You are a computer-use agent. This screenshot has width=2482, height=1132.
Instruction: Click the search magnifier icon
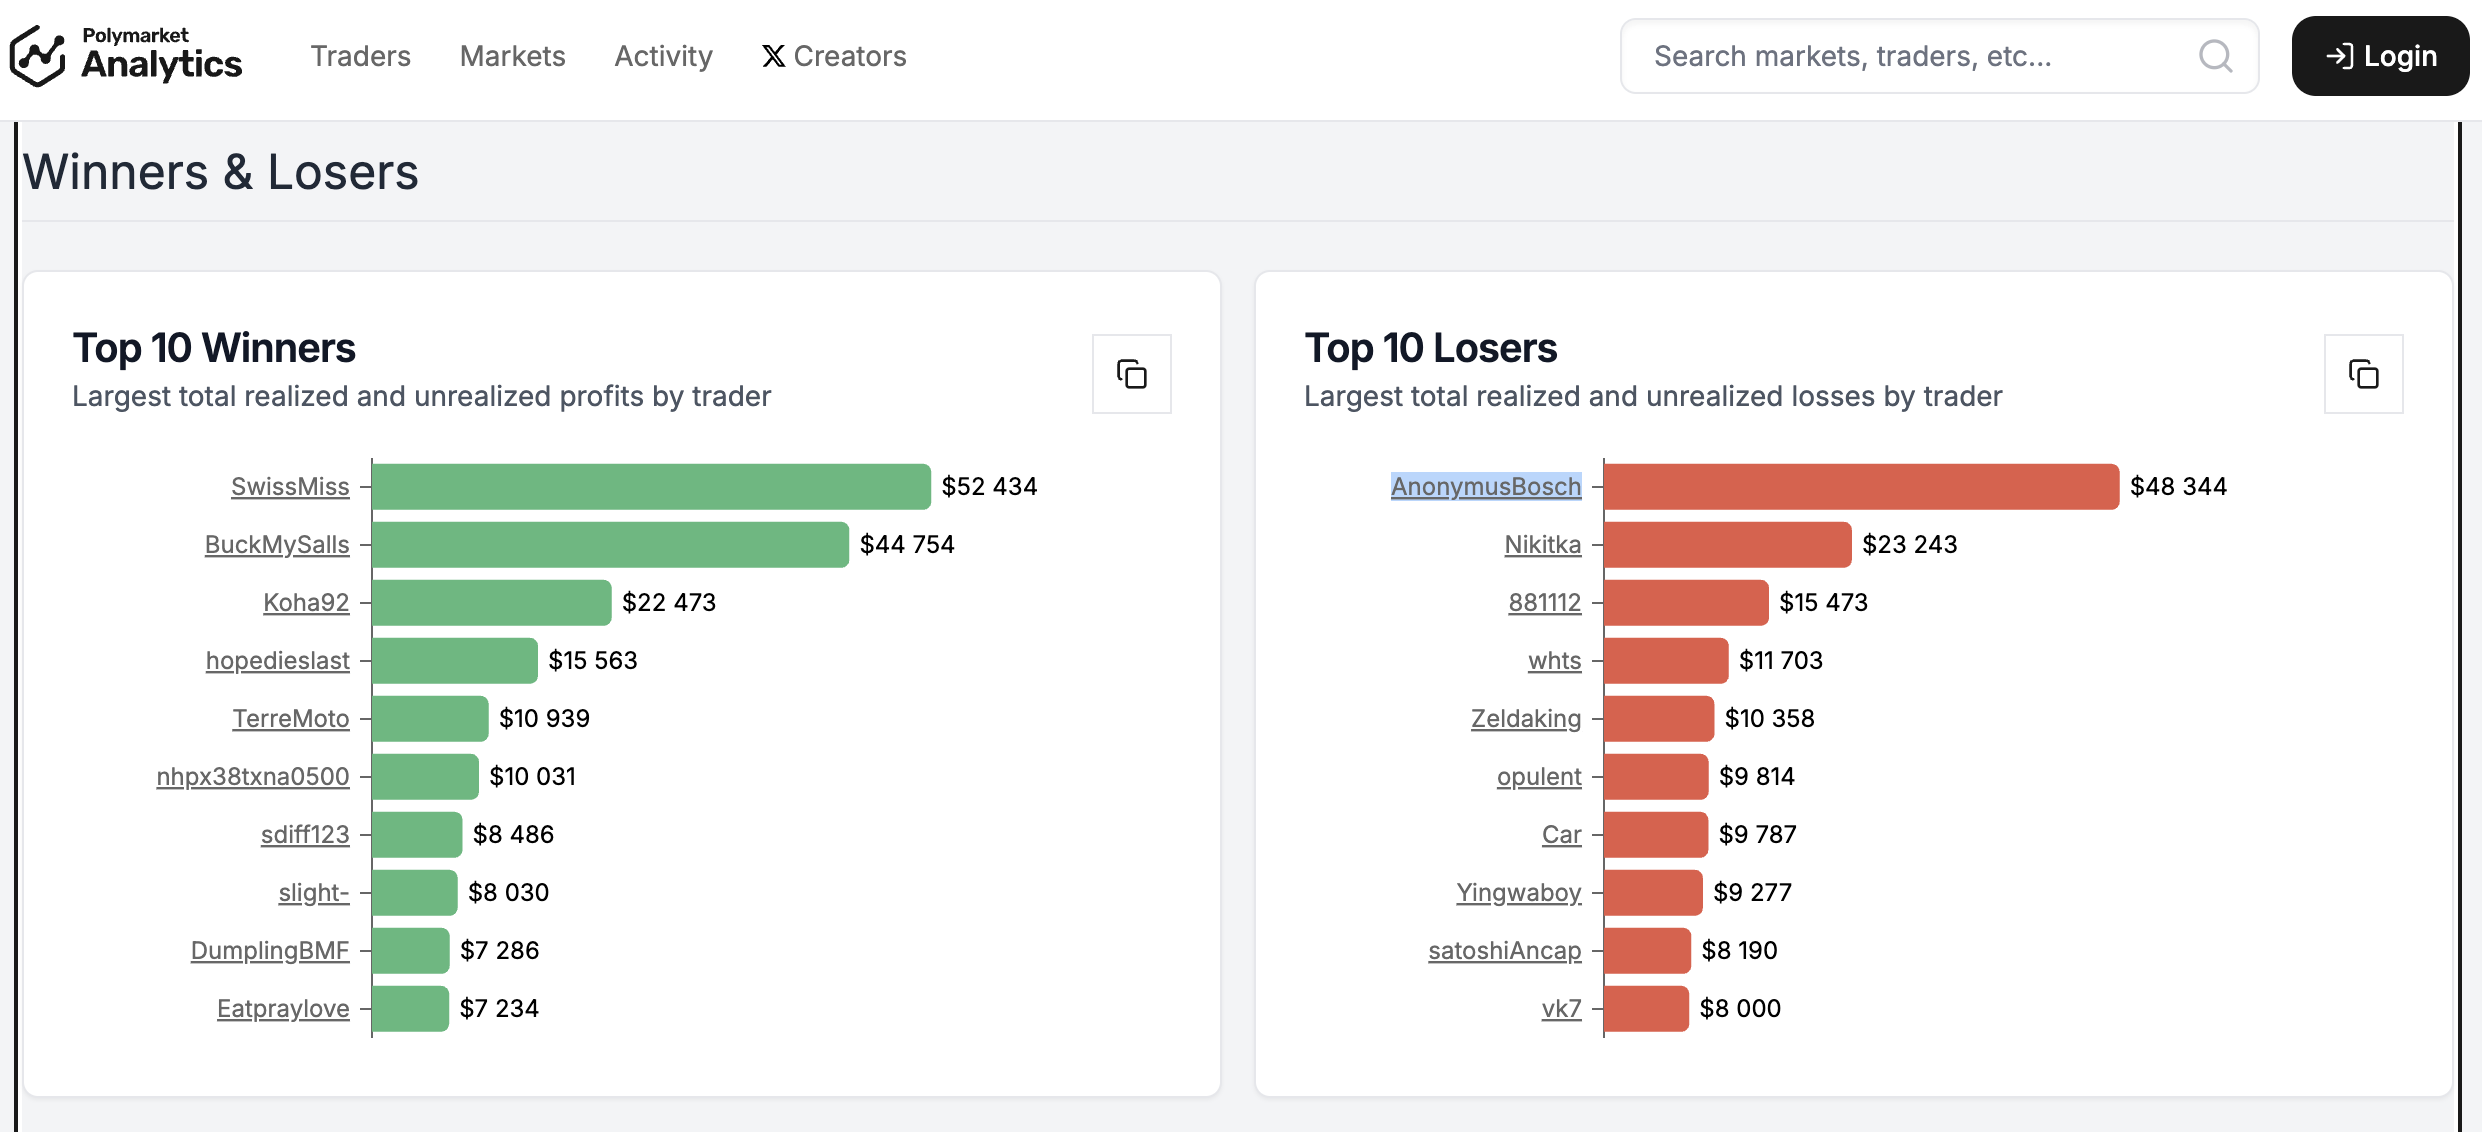(2215, 56)
